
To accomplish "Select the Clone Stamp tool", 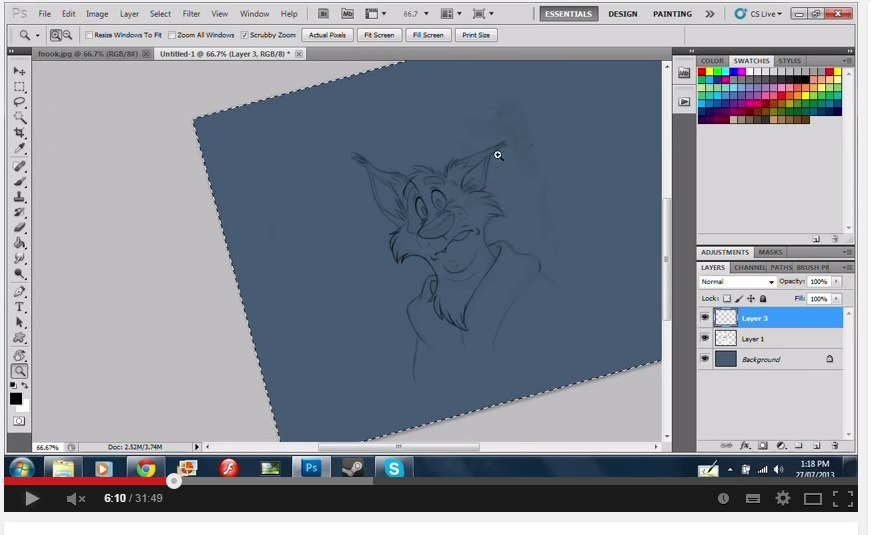I will (x=19, y=197).
